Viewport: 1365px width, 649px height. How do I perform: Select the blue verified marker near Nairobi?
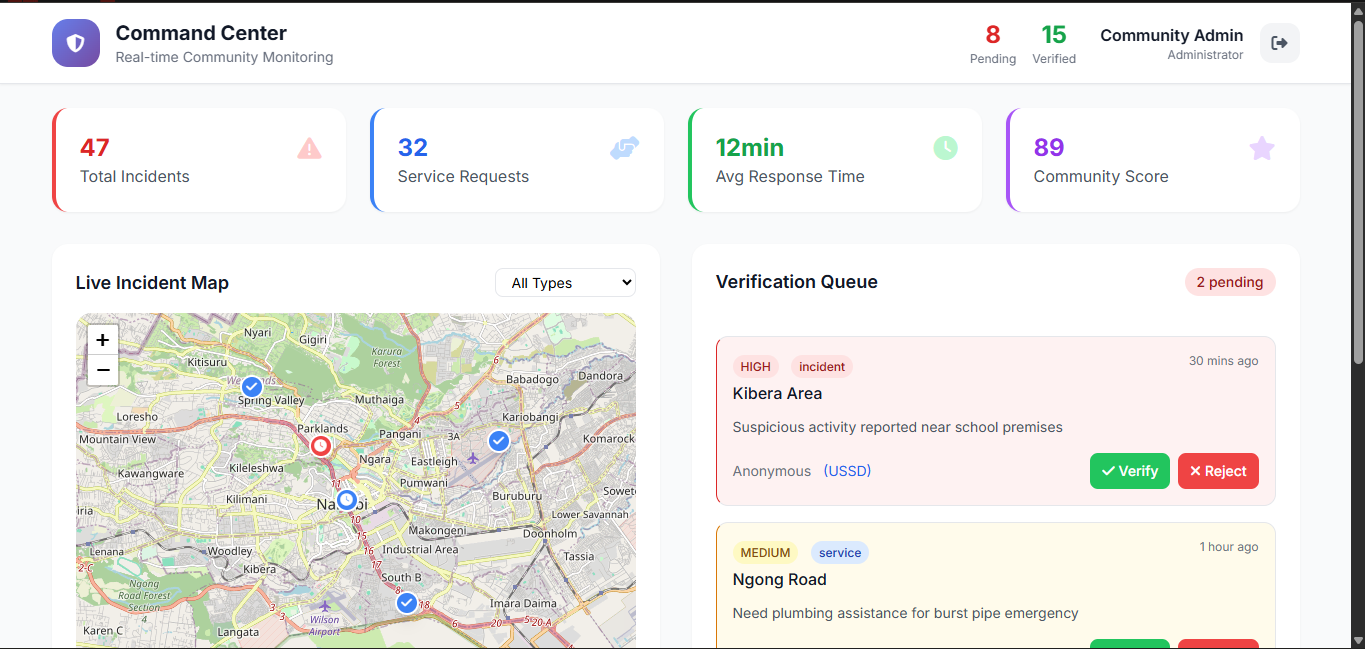[x=346, y=499]
